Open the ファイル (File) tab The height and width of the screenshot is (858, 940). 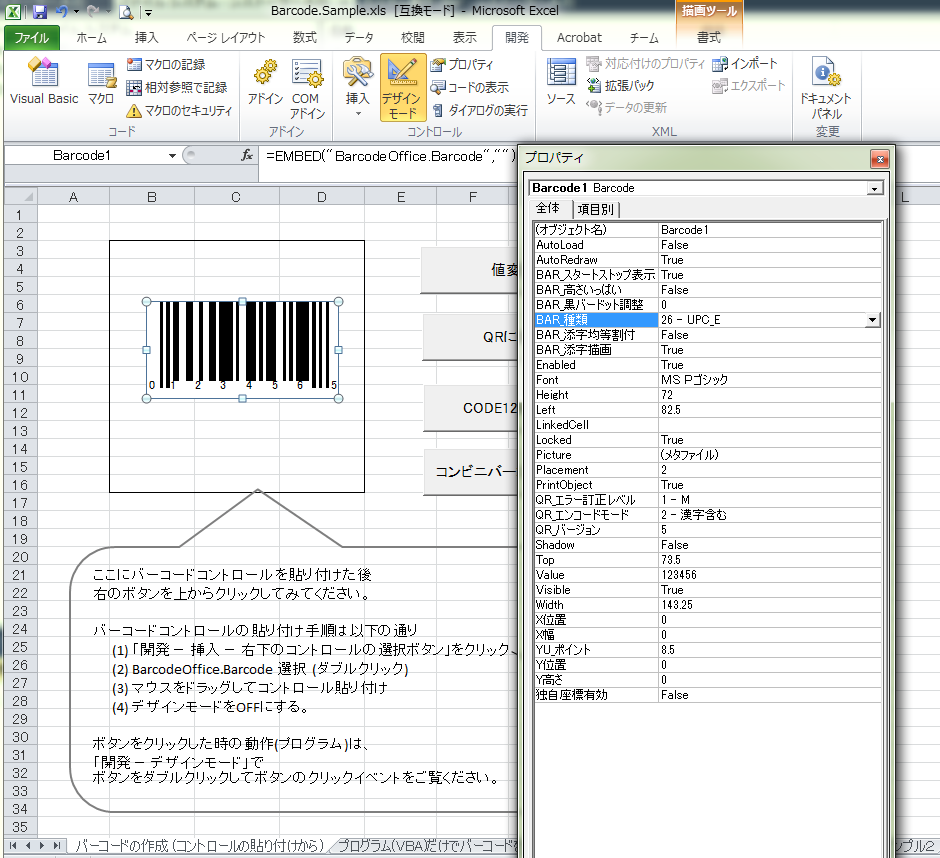[32, 38]
